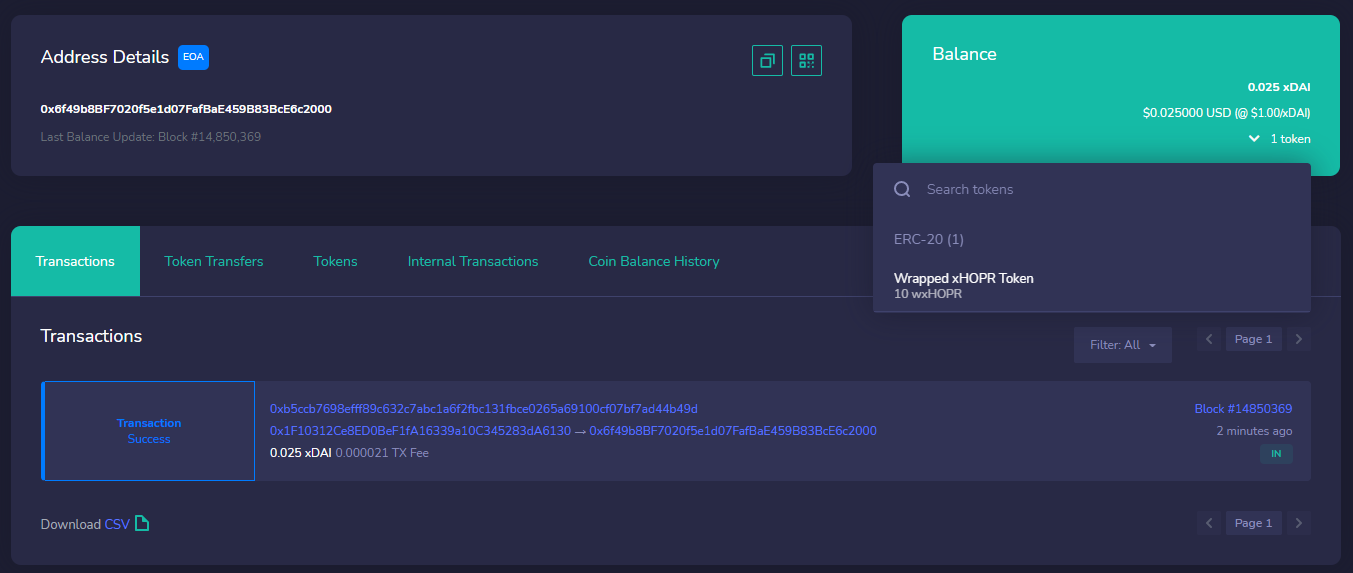Screen dimensions: 1353x573
Task: Go to next page in bottom pagination
Action: tap(1298, 523)
